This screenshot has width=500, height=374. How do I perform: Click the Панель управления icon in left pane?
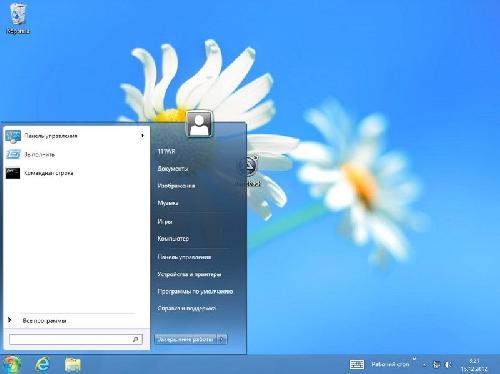click(x=13, y=136)
